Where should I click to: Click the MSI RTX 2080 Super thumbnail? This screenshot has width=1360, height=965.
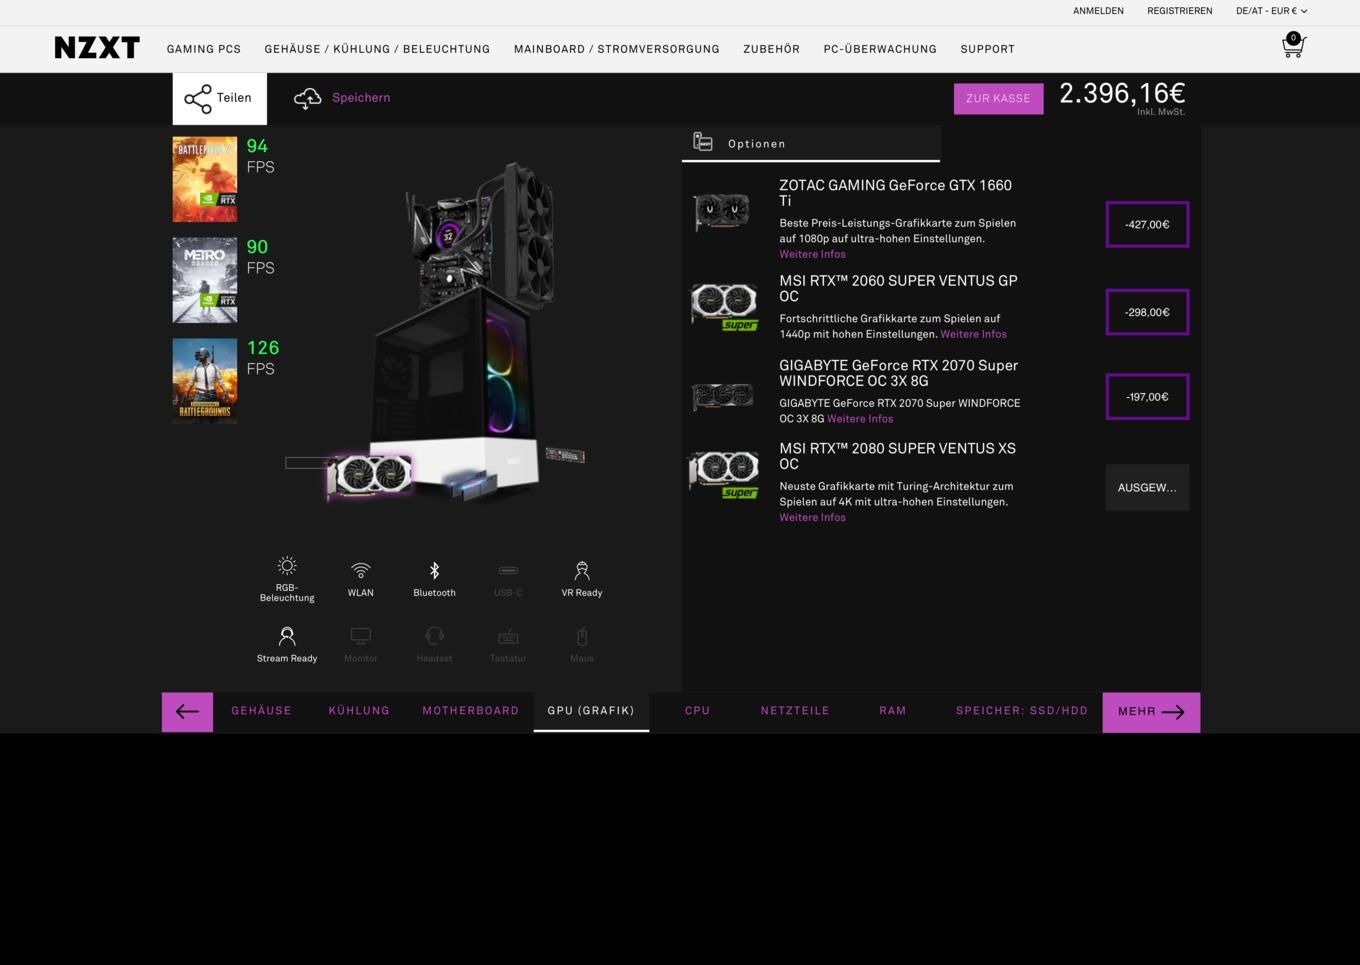point(724,474)
